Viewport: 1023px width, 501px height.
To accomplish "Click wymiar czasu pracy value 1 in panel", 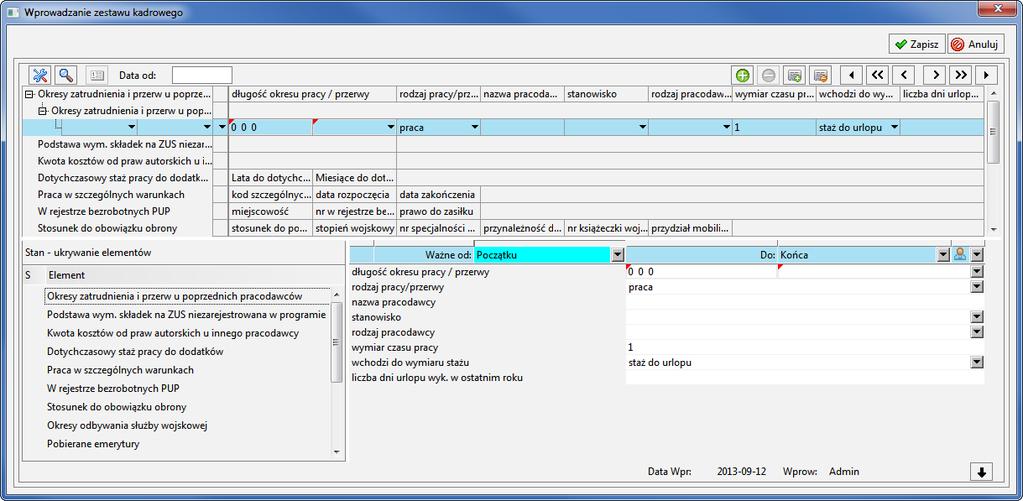I will [804, 347].
